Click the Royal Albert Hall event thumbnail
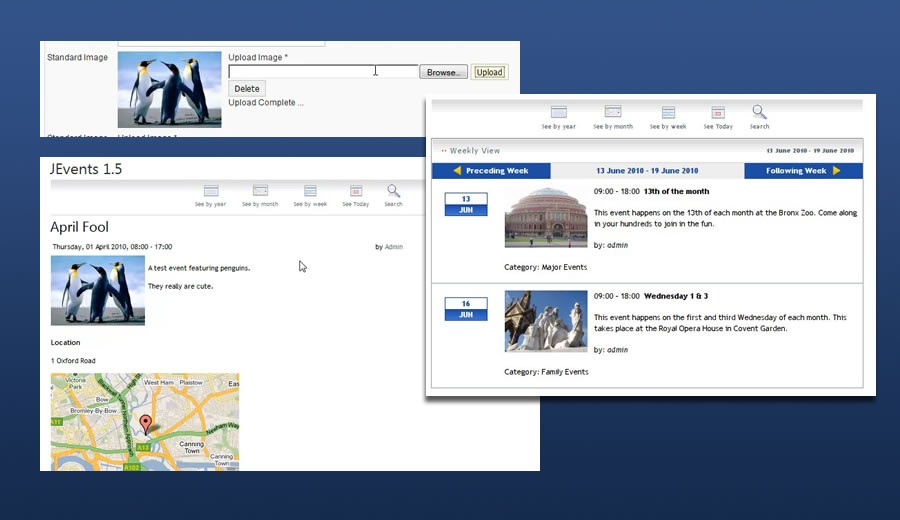Screen dimensions: 900x520 tap(545, 217)
